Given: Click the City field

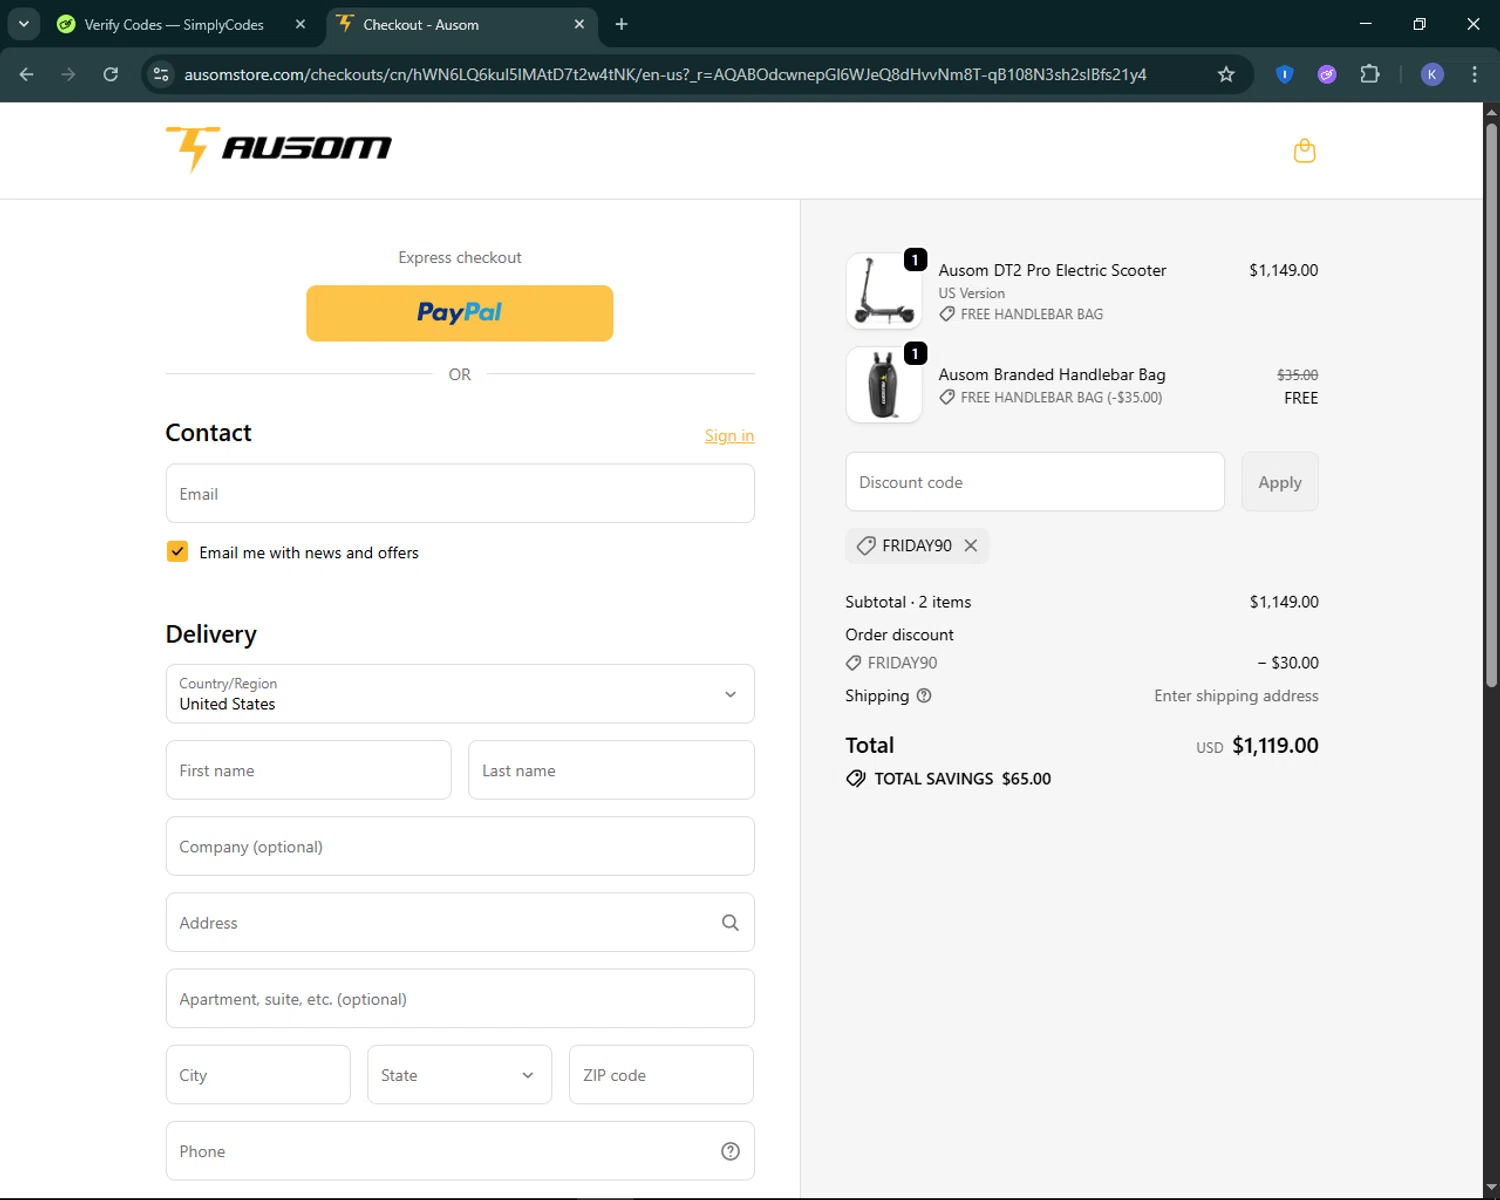Looking at the screenshot, I should tap(258, 1075).
